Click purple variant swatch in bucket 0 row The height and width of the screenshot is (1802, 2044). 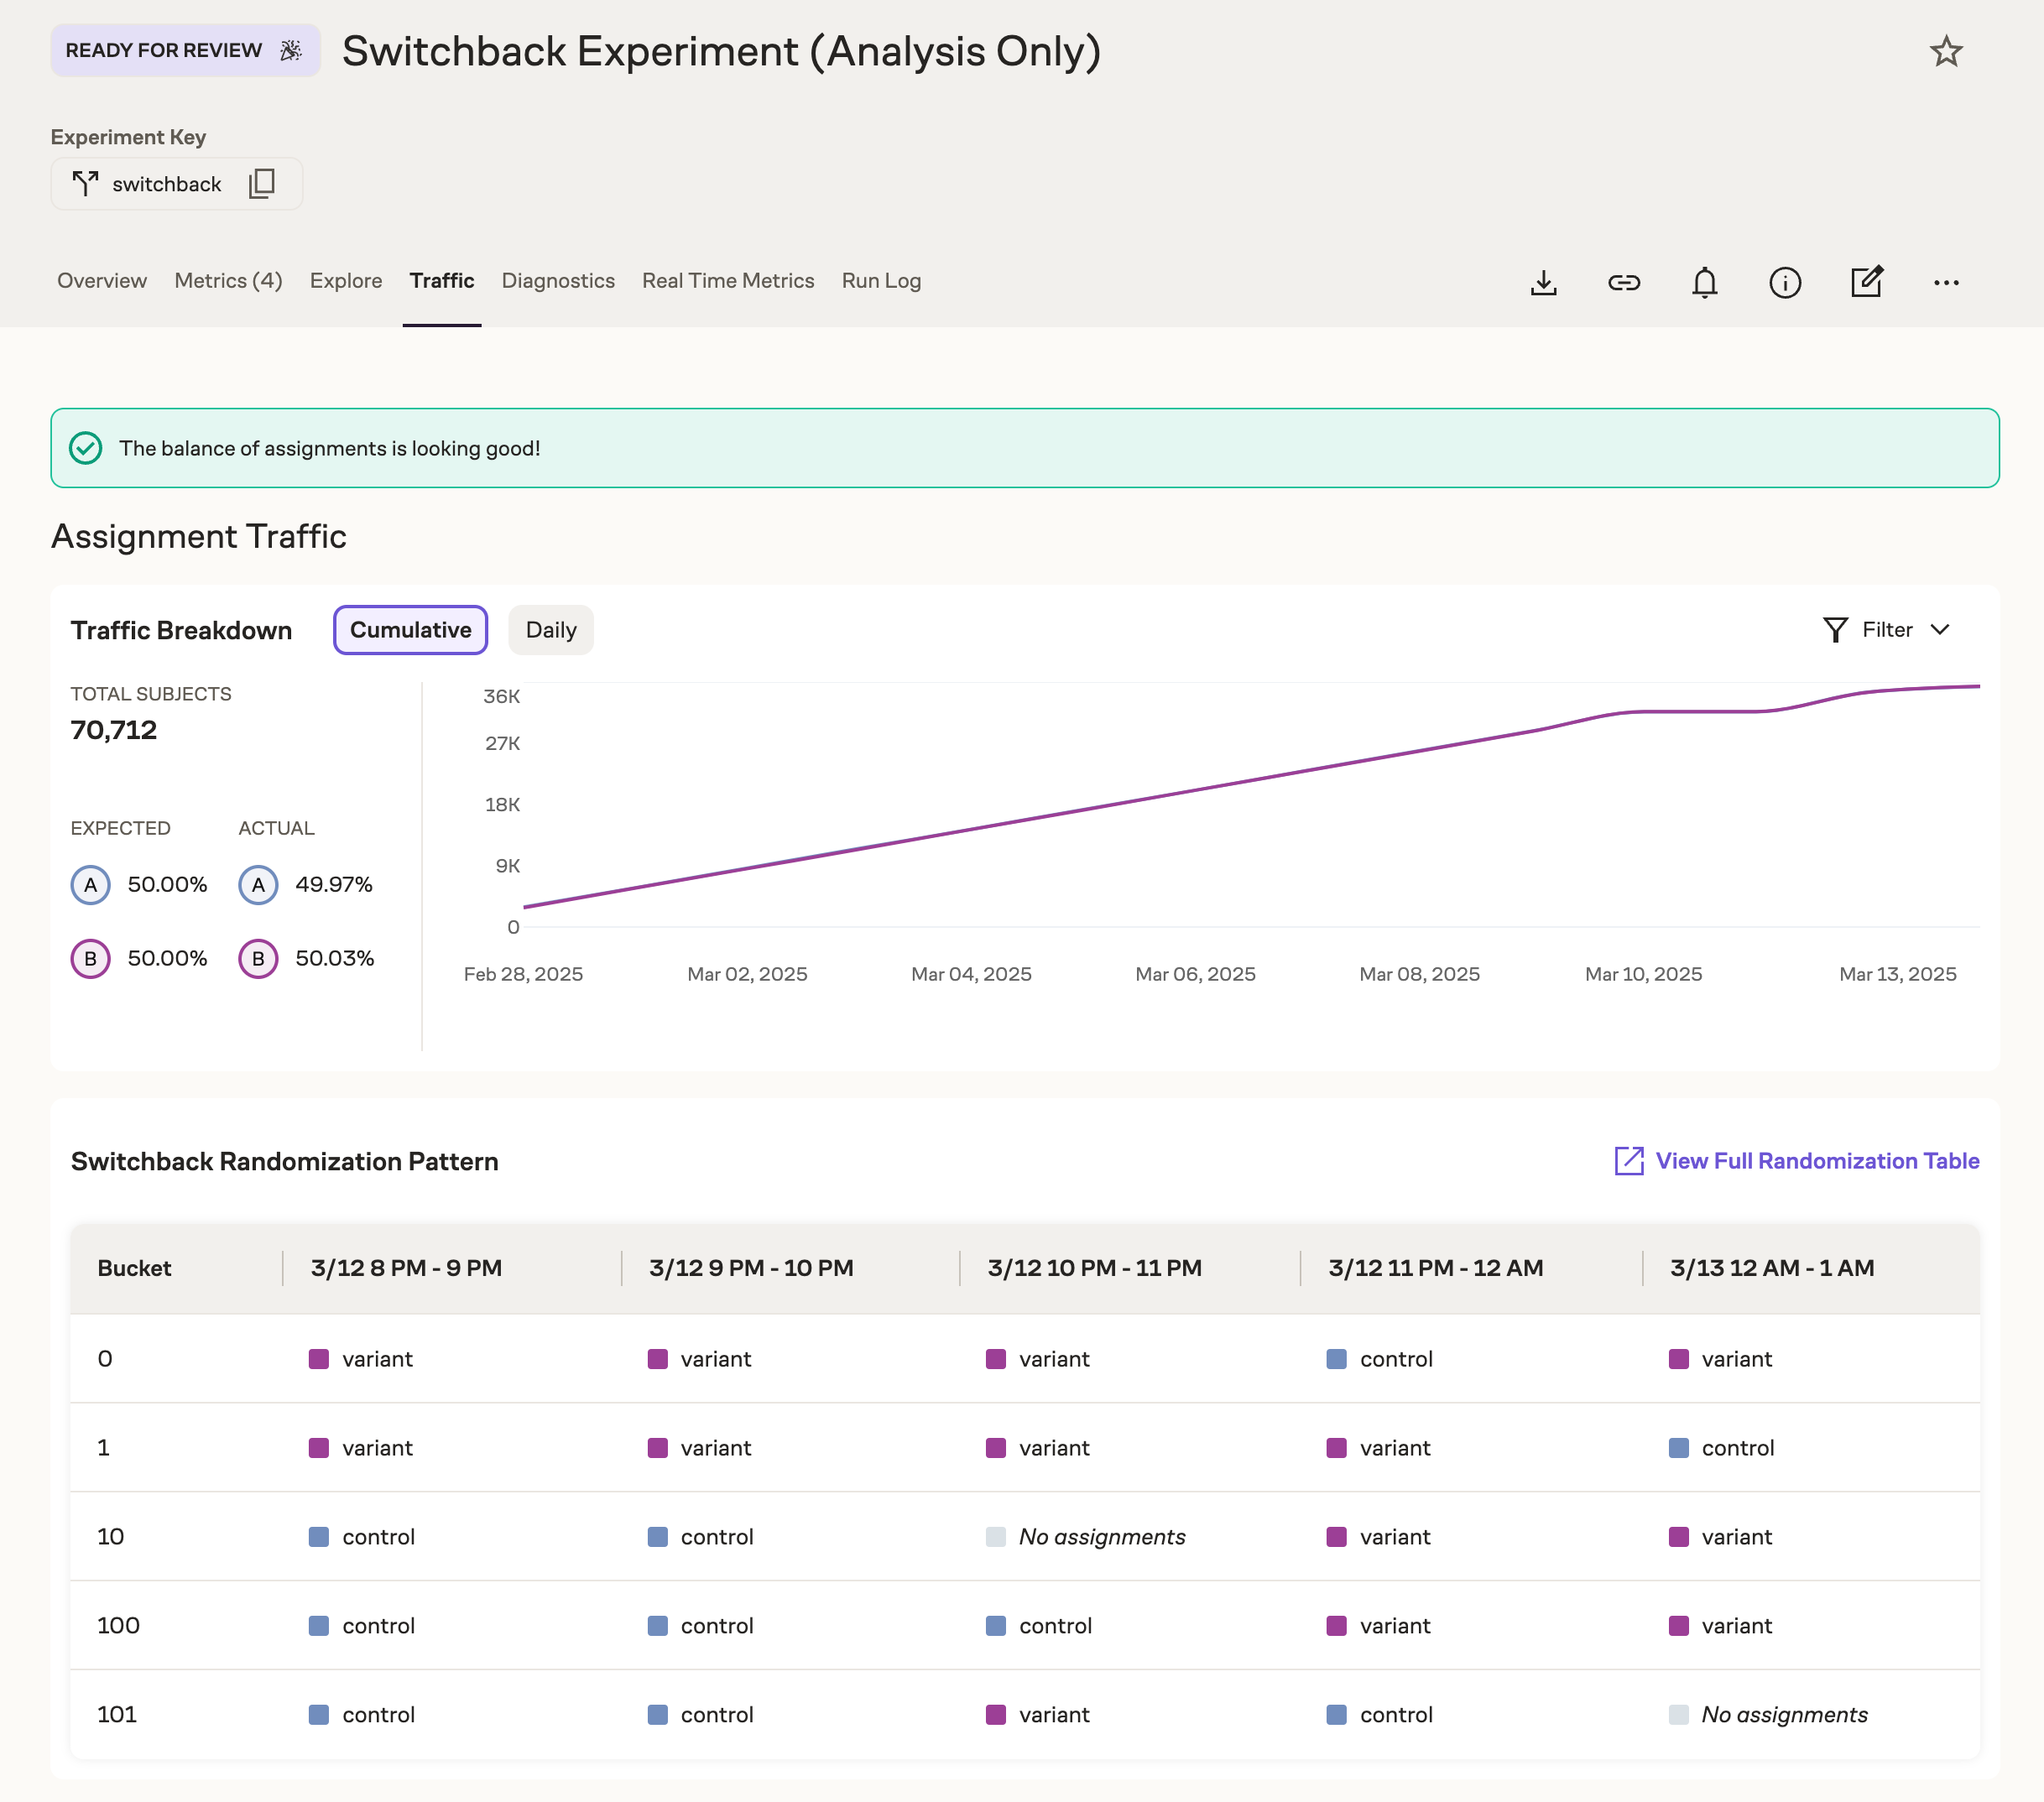pos(319,1359)
